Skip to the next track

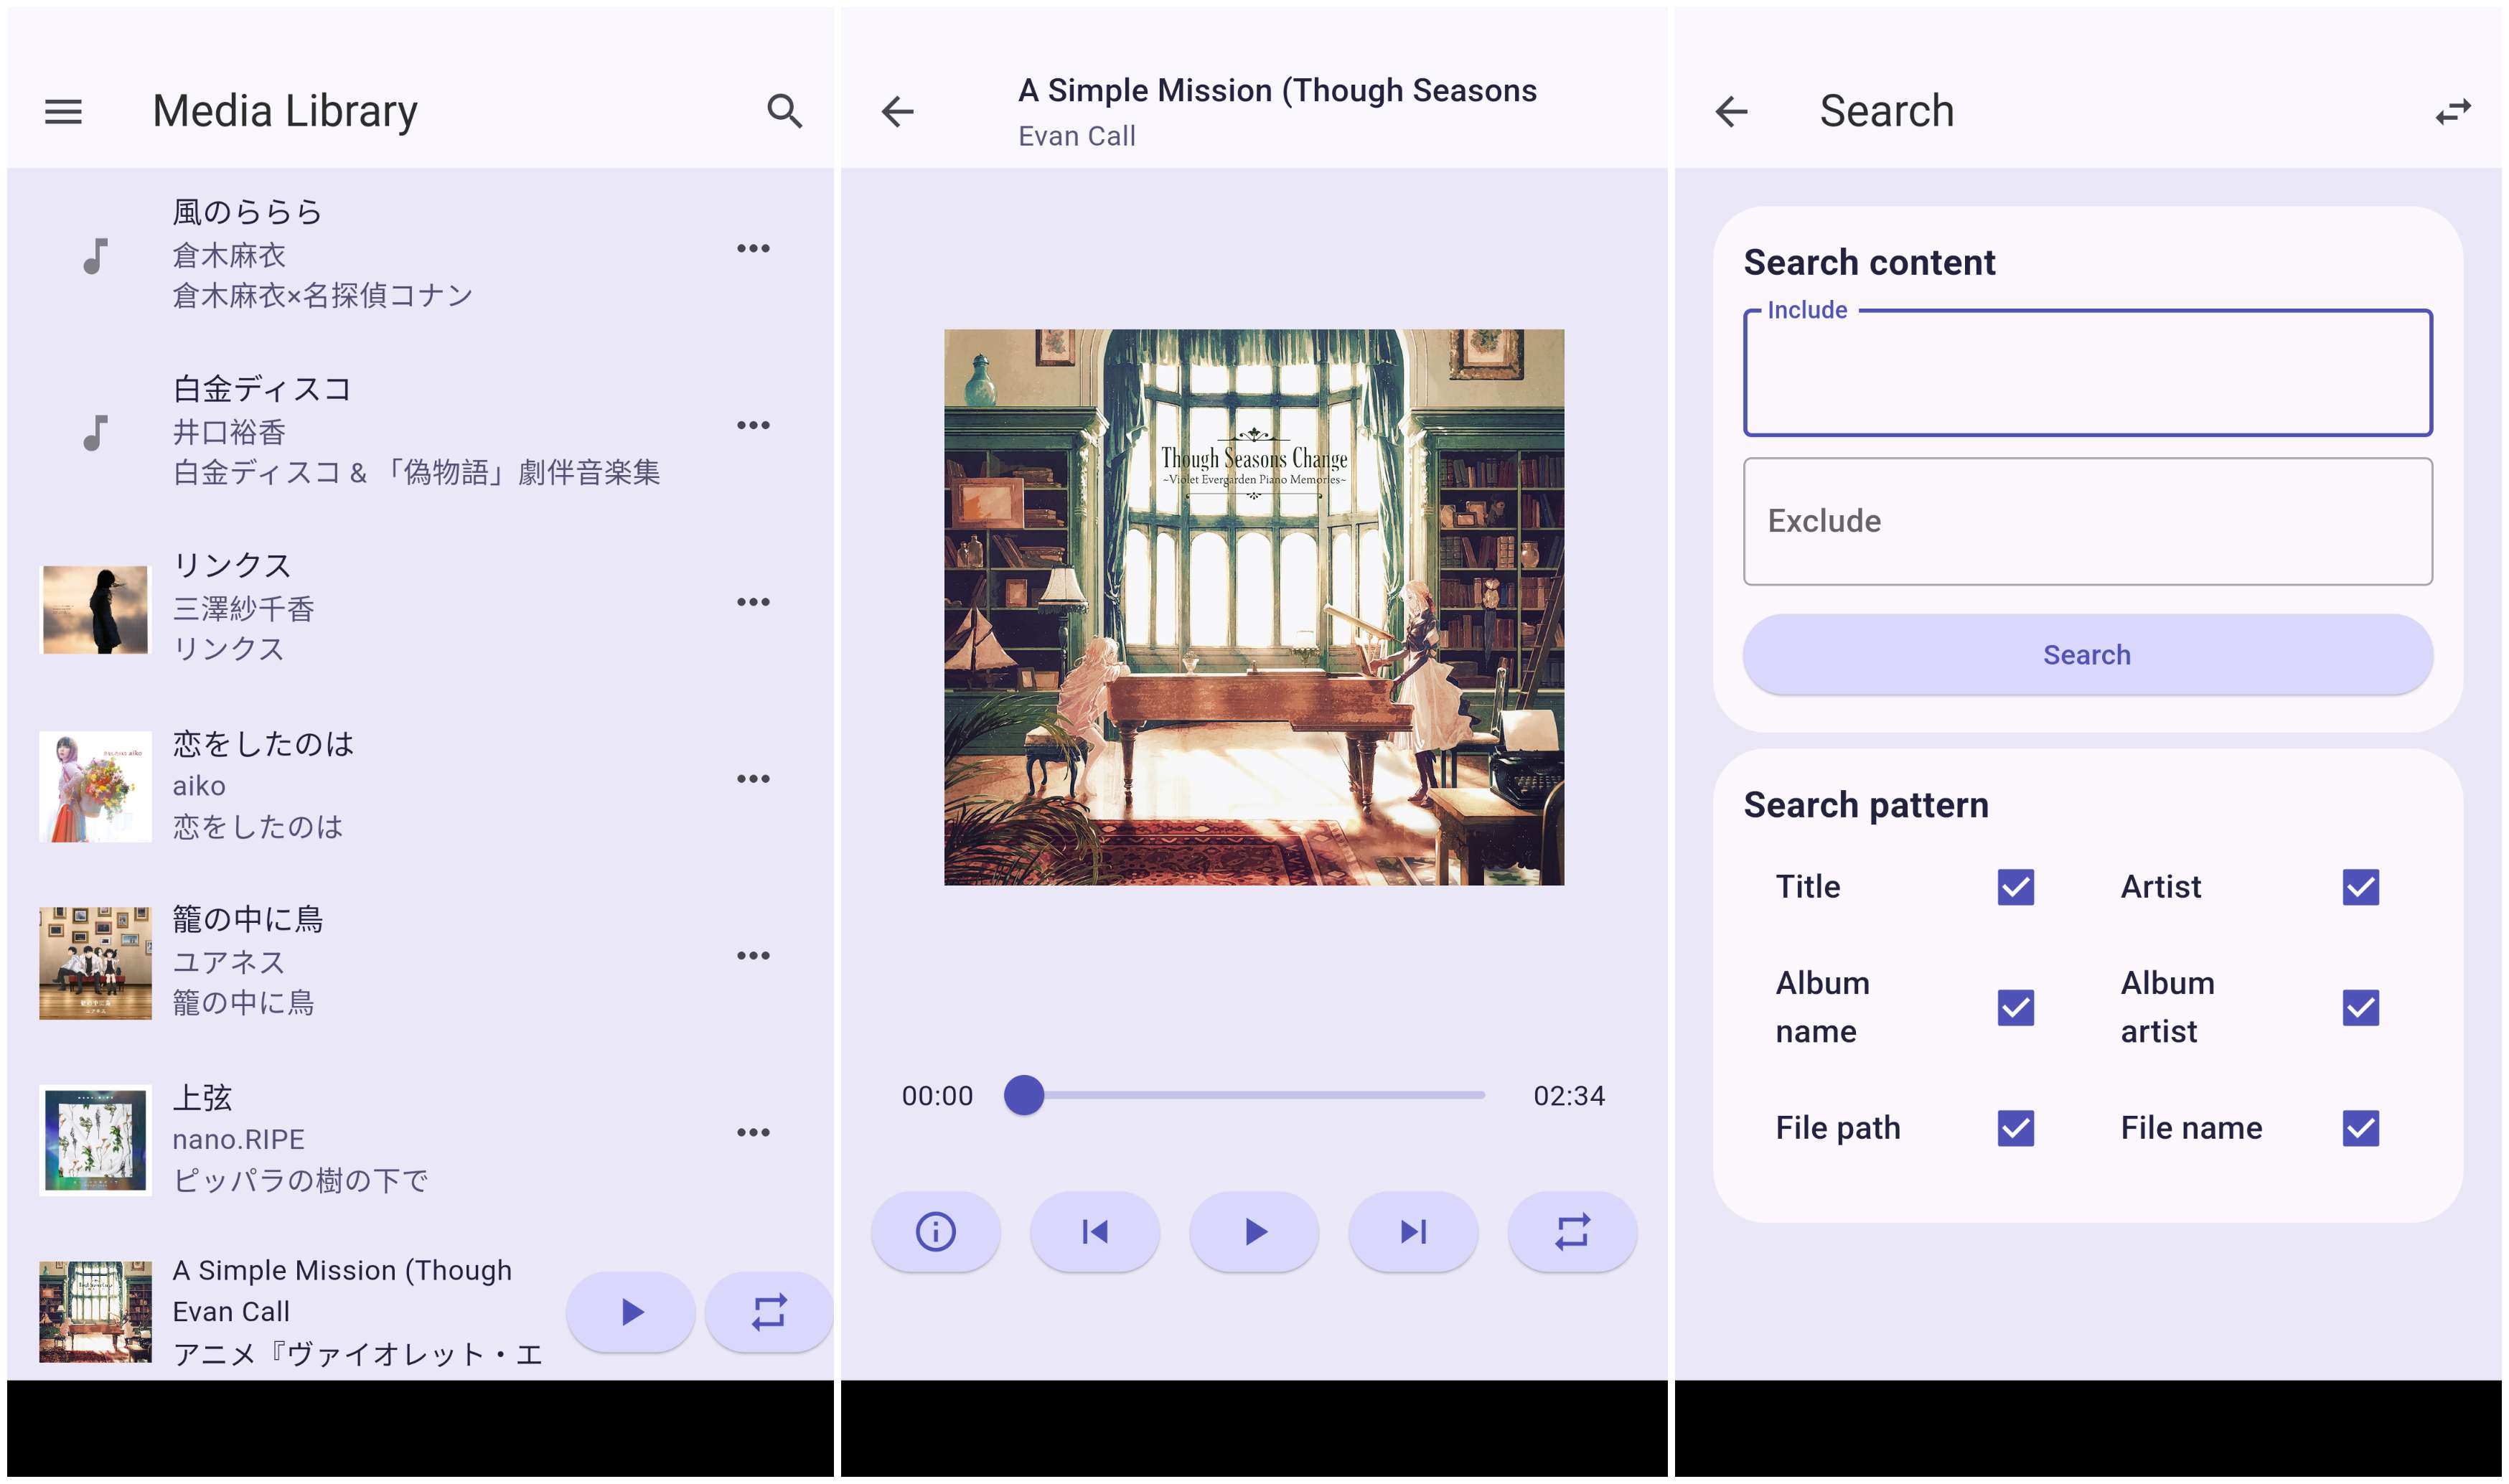point(1412,1231)
